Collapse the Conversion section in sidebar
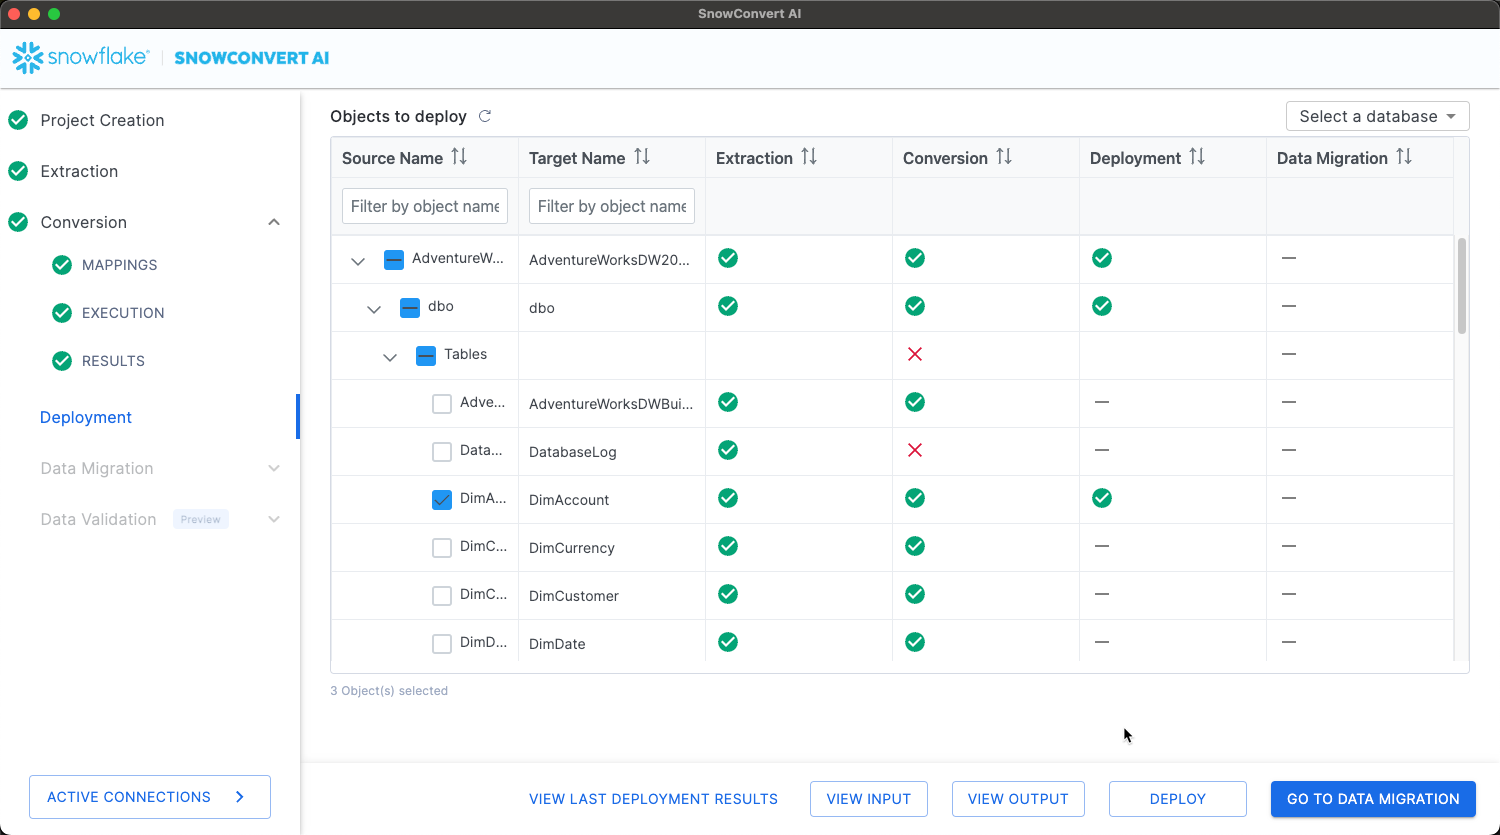Image resolution: width=1500 pixels, height=835 pixels. coord(274,222)
